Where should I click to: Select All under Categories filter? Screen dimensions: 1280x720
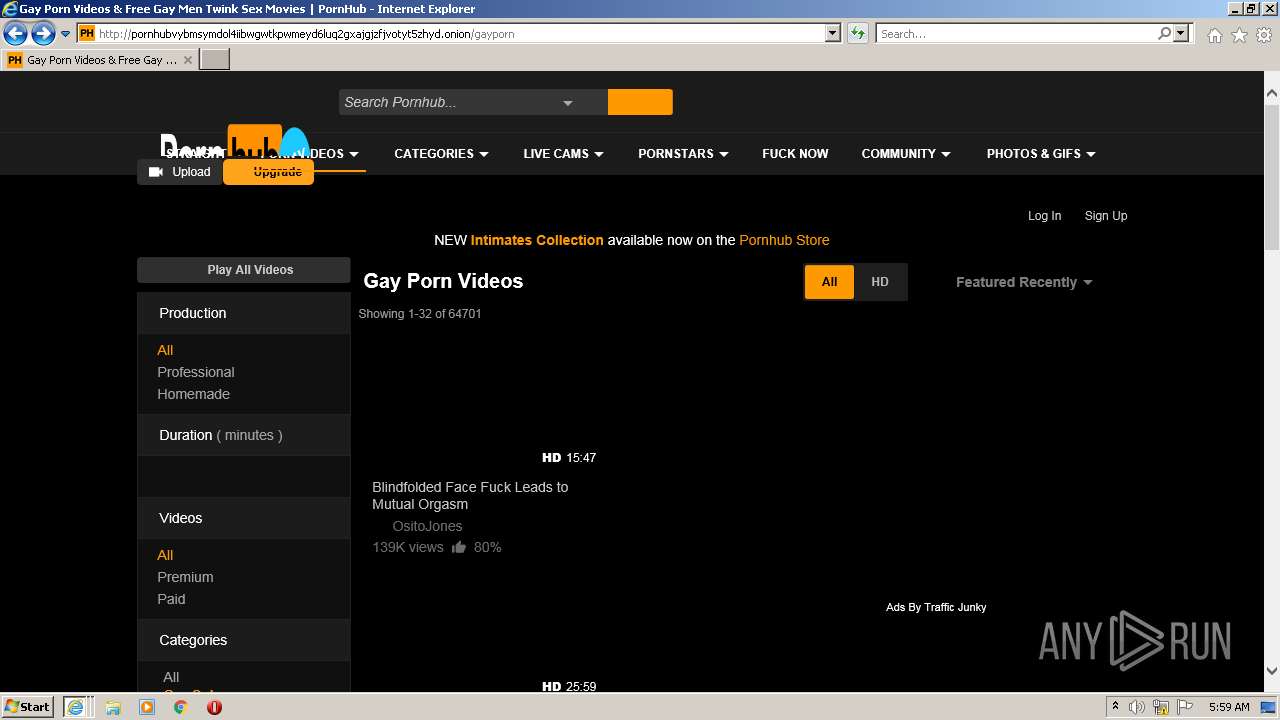tap(171, 677)
